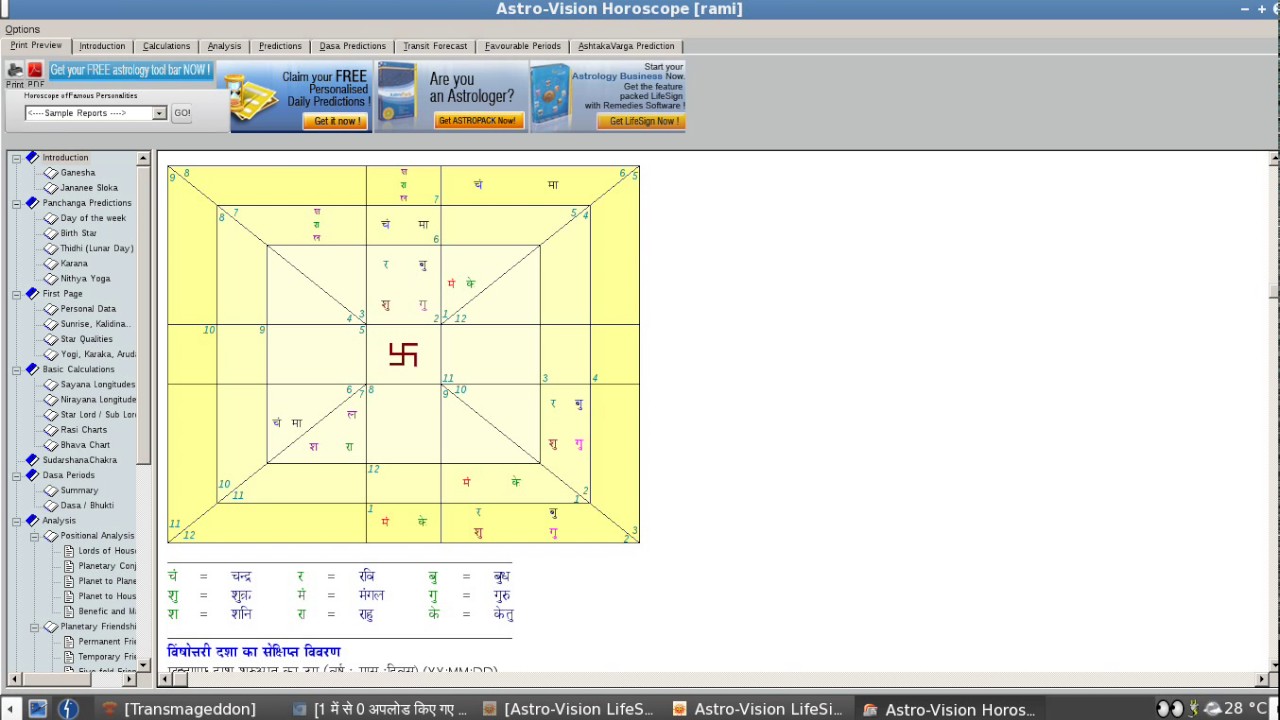1280x720 pixels.
Task: Switch to Transmageddon in the taskbar
Action: click(x=180, y=709)
